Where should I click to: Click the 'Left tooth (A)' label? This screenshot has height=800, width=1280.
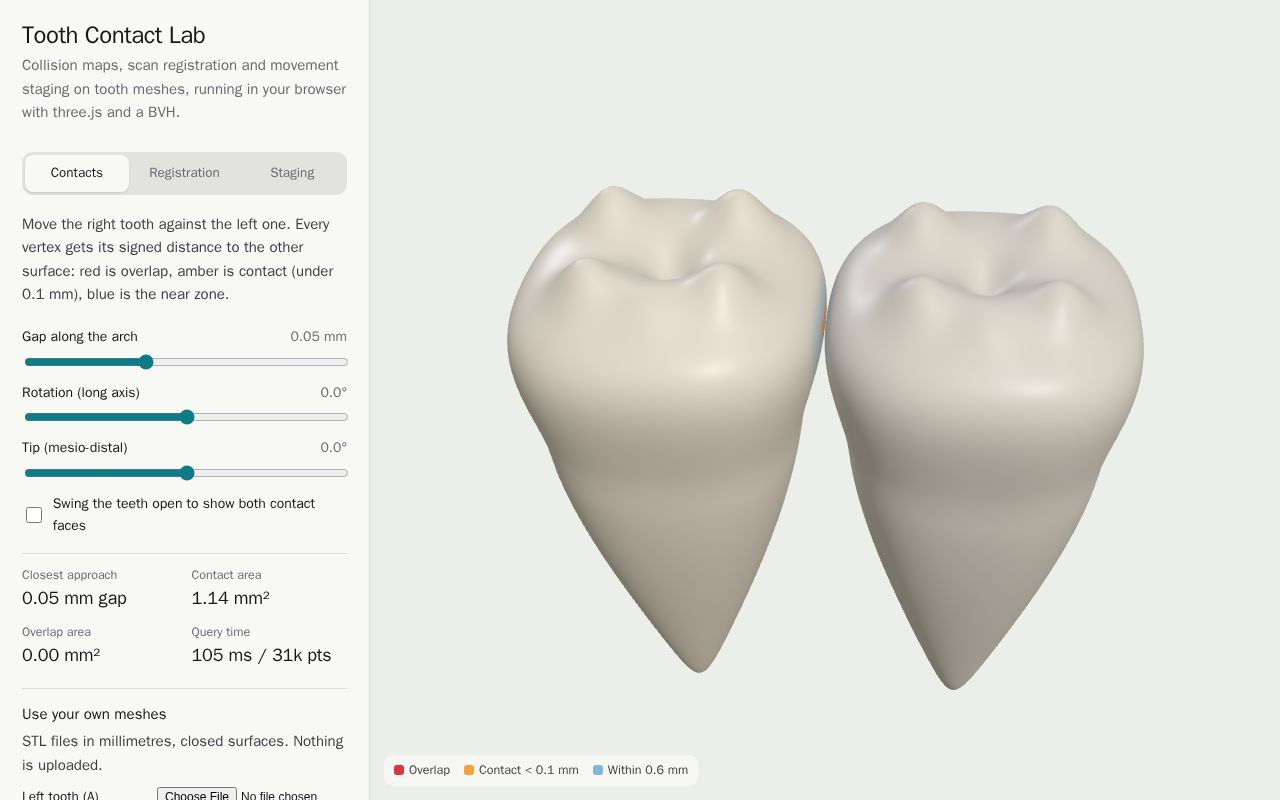tap(60, 795)
